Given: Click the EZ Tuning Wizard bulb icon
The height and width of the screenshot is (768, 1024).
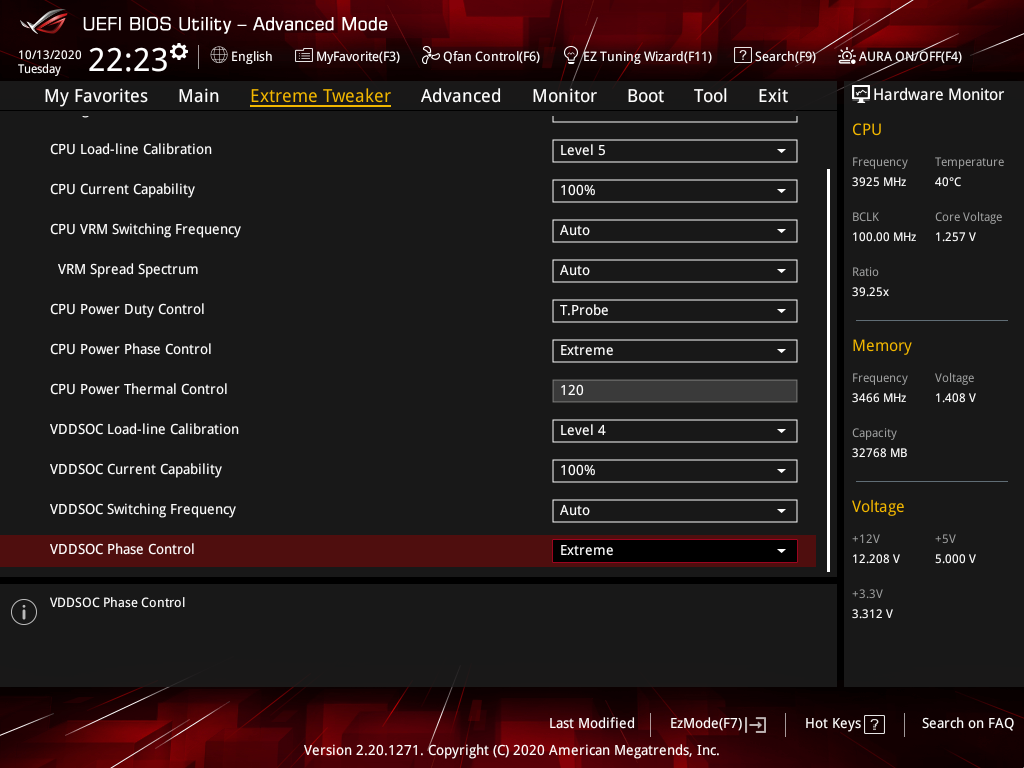Looking at the screenshot, I should click(x=571, y=56).
